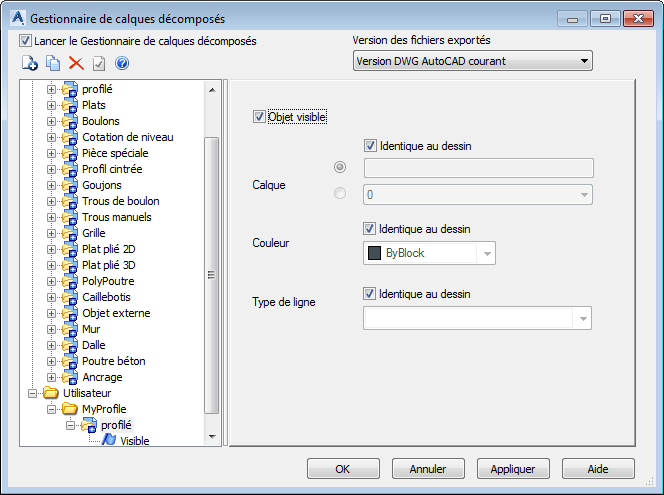Expand the Dalle tree node
The height and width of the screenshot is (495, 664).
(51, 345)
